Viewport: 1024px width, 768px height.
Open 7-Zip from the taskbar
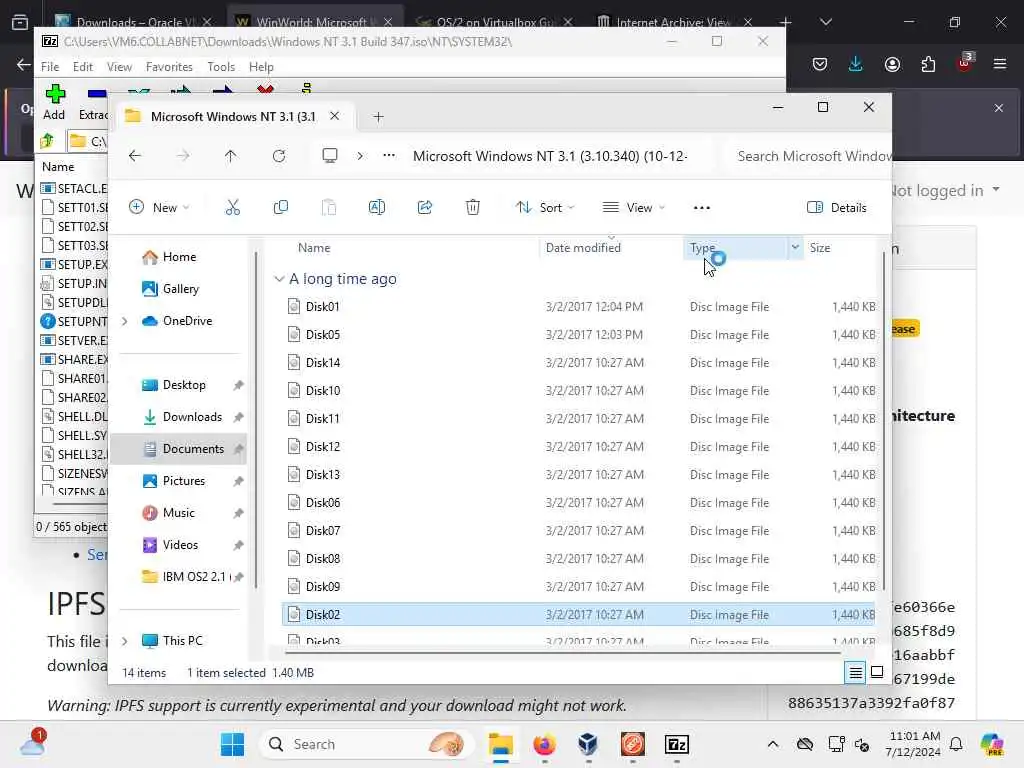tap(677, 744)
